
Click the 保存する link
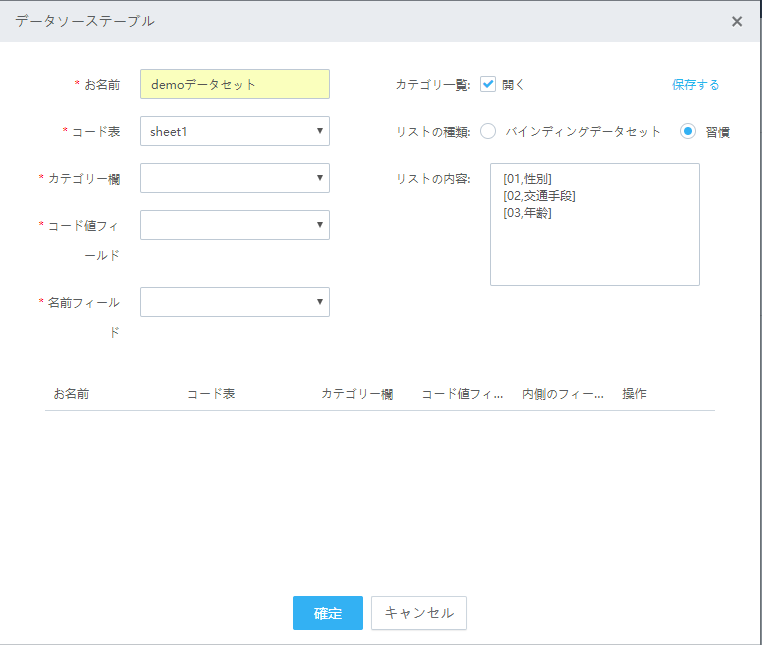tap(695, 85)
